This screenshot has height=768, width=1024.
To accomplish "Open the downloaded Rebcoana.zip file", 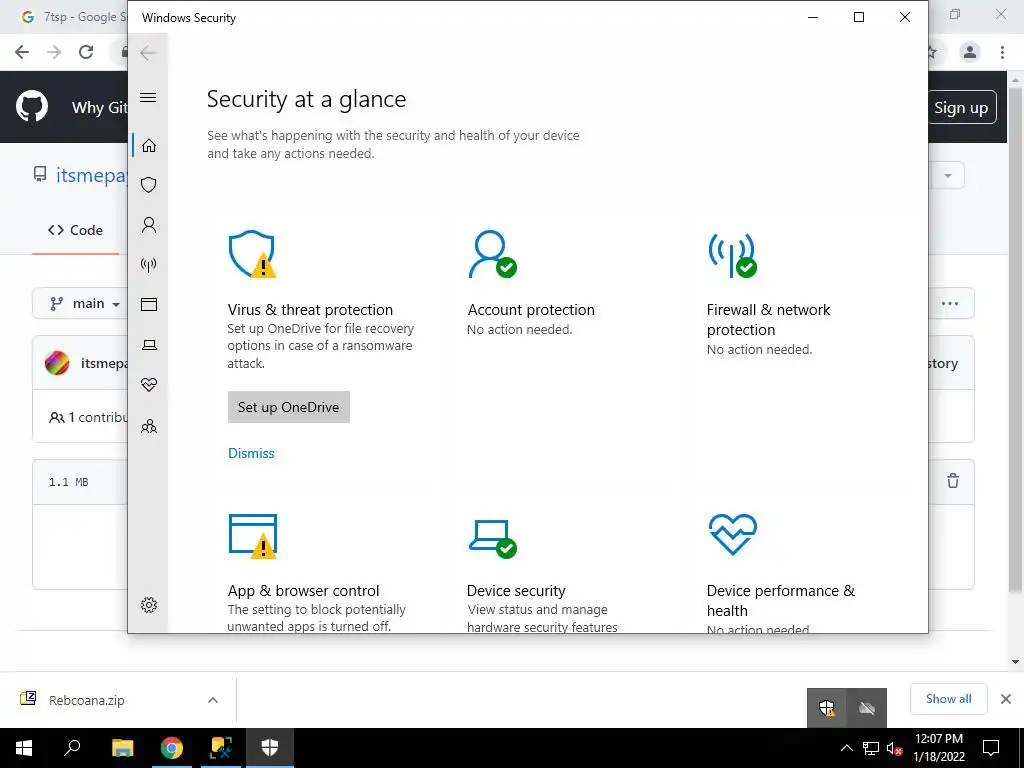I will [86, 700].
